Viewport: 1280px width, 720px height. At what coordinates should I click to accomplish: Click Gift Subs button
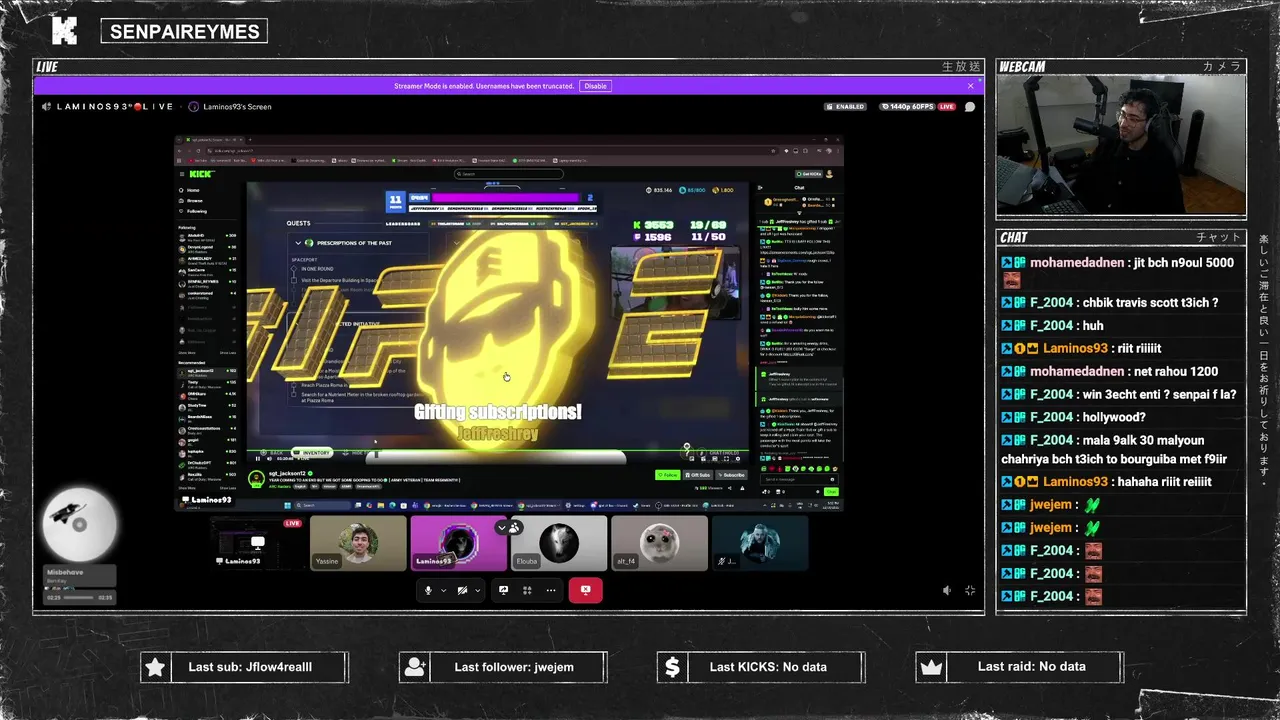(699, 475)
